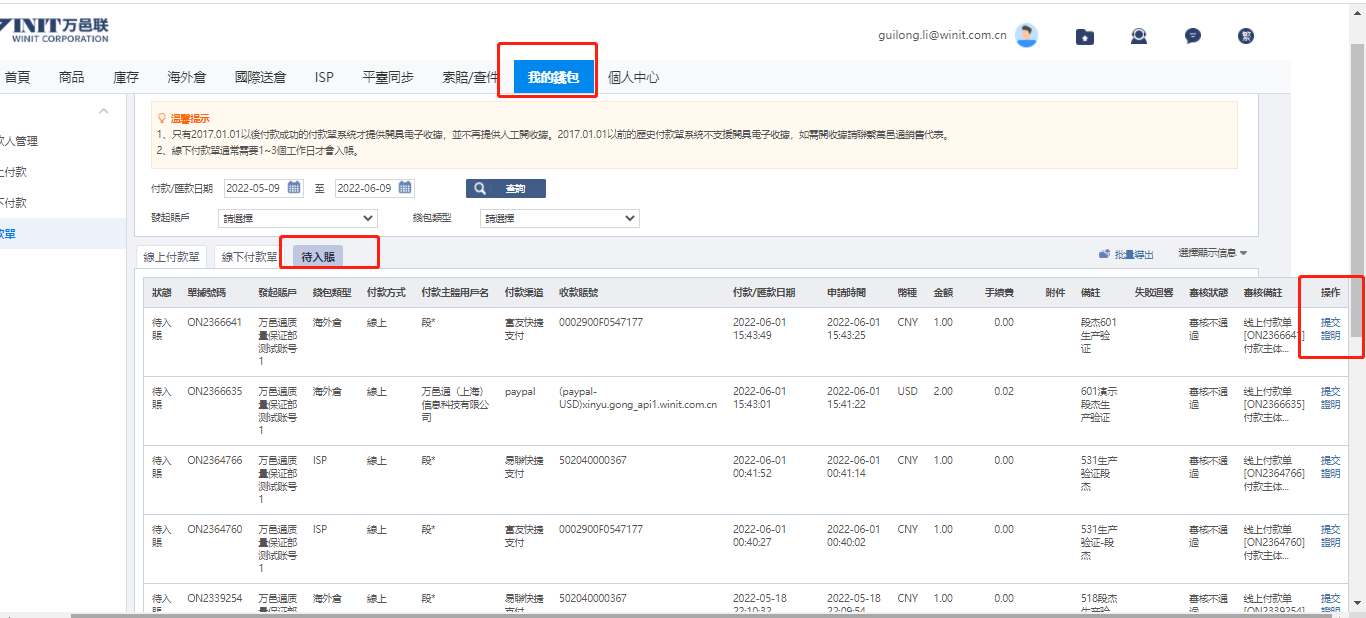Select the 待入賬 tab
1366x618 pixels.
click(318, 257)
